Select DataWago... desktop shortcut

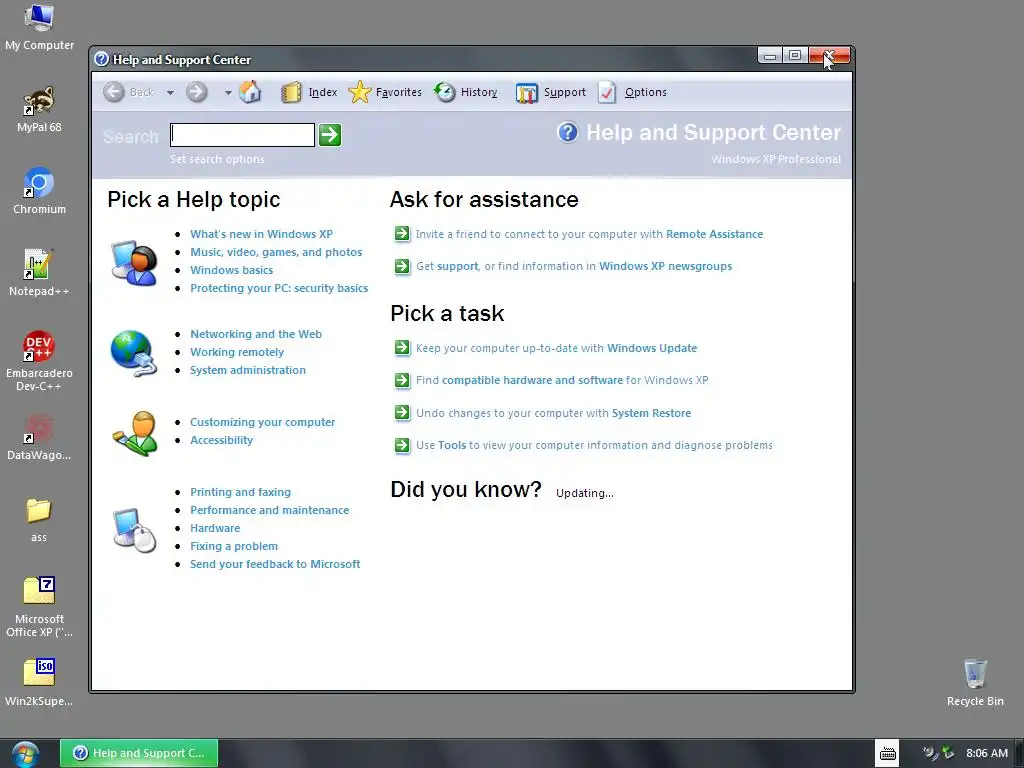(39, 437)
